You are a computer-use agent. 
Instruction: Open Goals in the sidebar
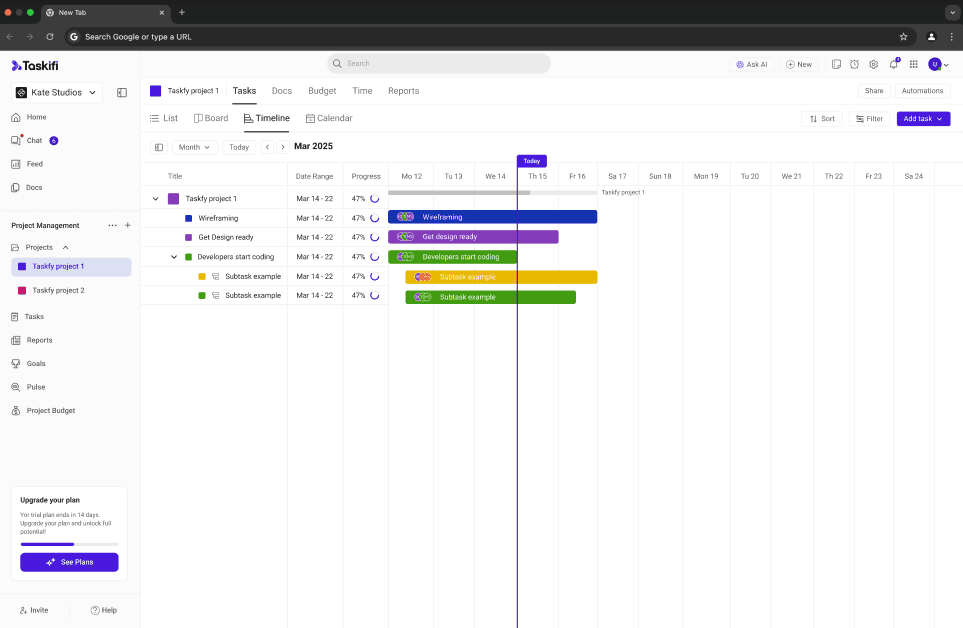click(x=28, y=363)
